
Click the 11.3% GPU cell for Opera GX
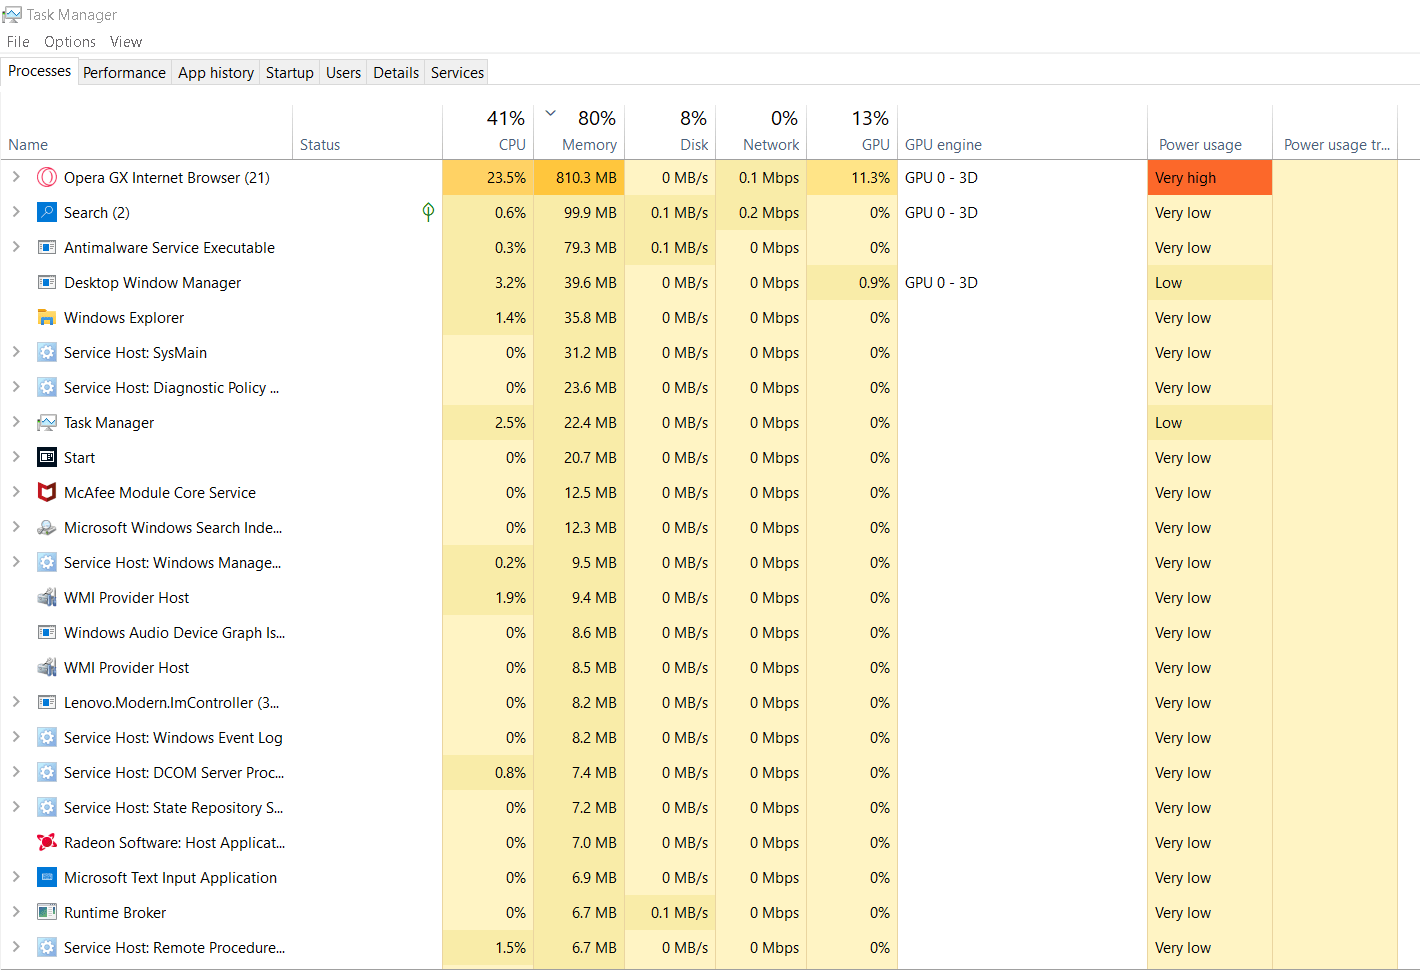tap(852, 178)
